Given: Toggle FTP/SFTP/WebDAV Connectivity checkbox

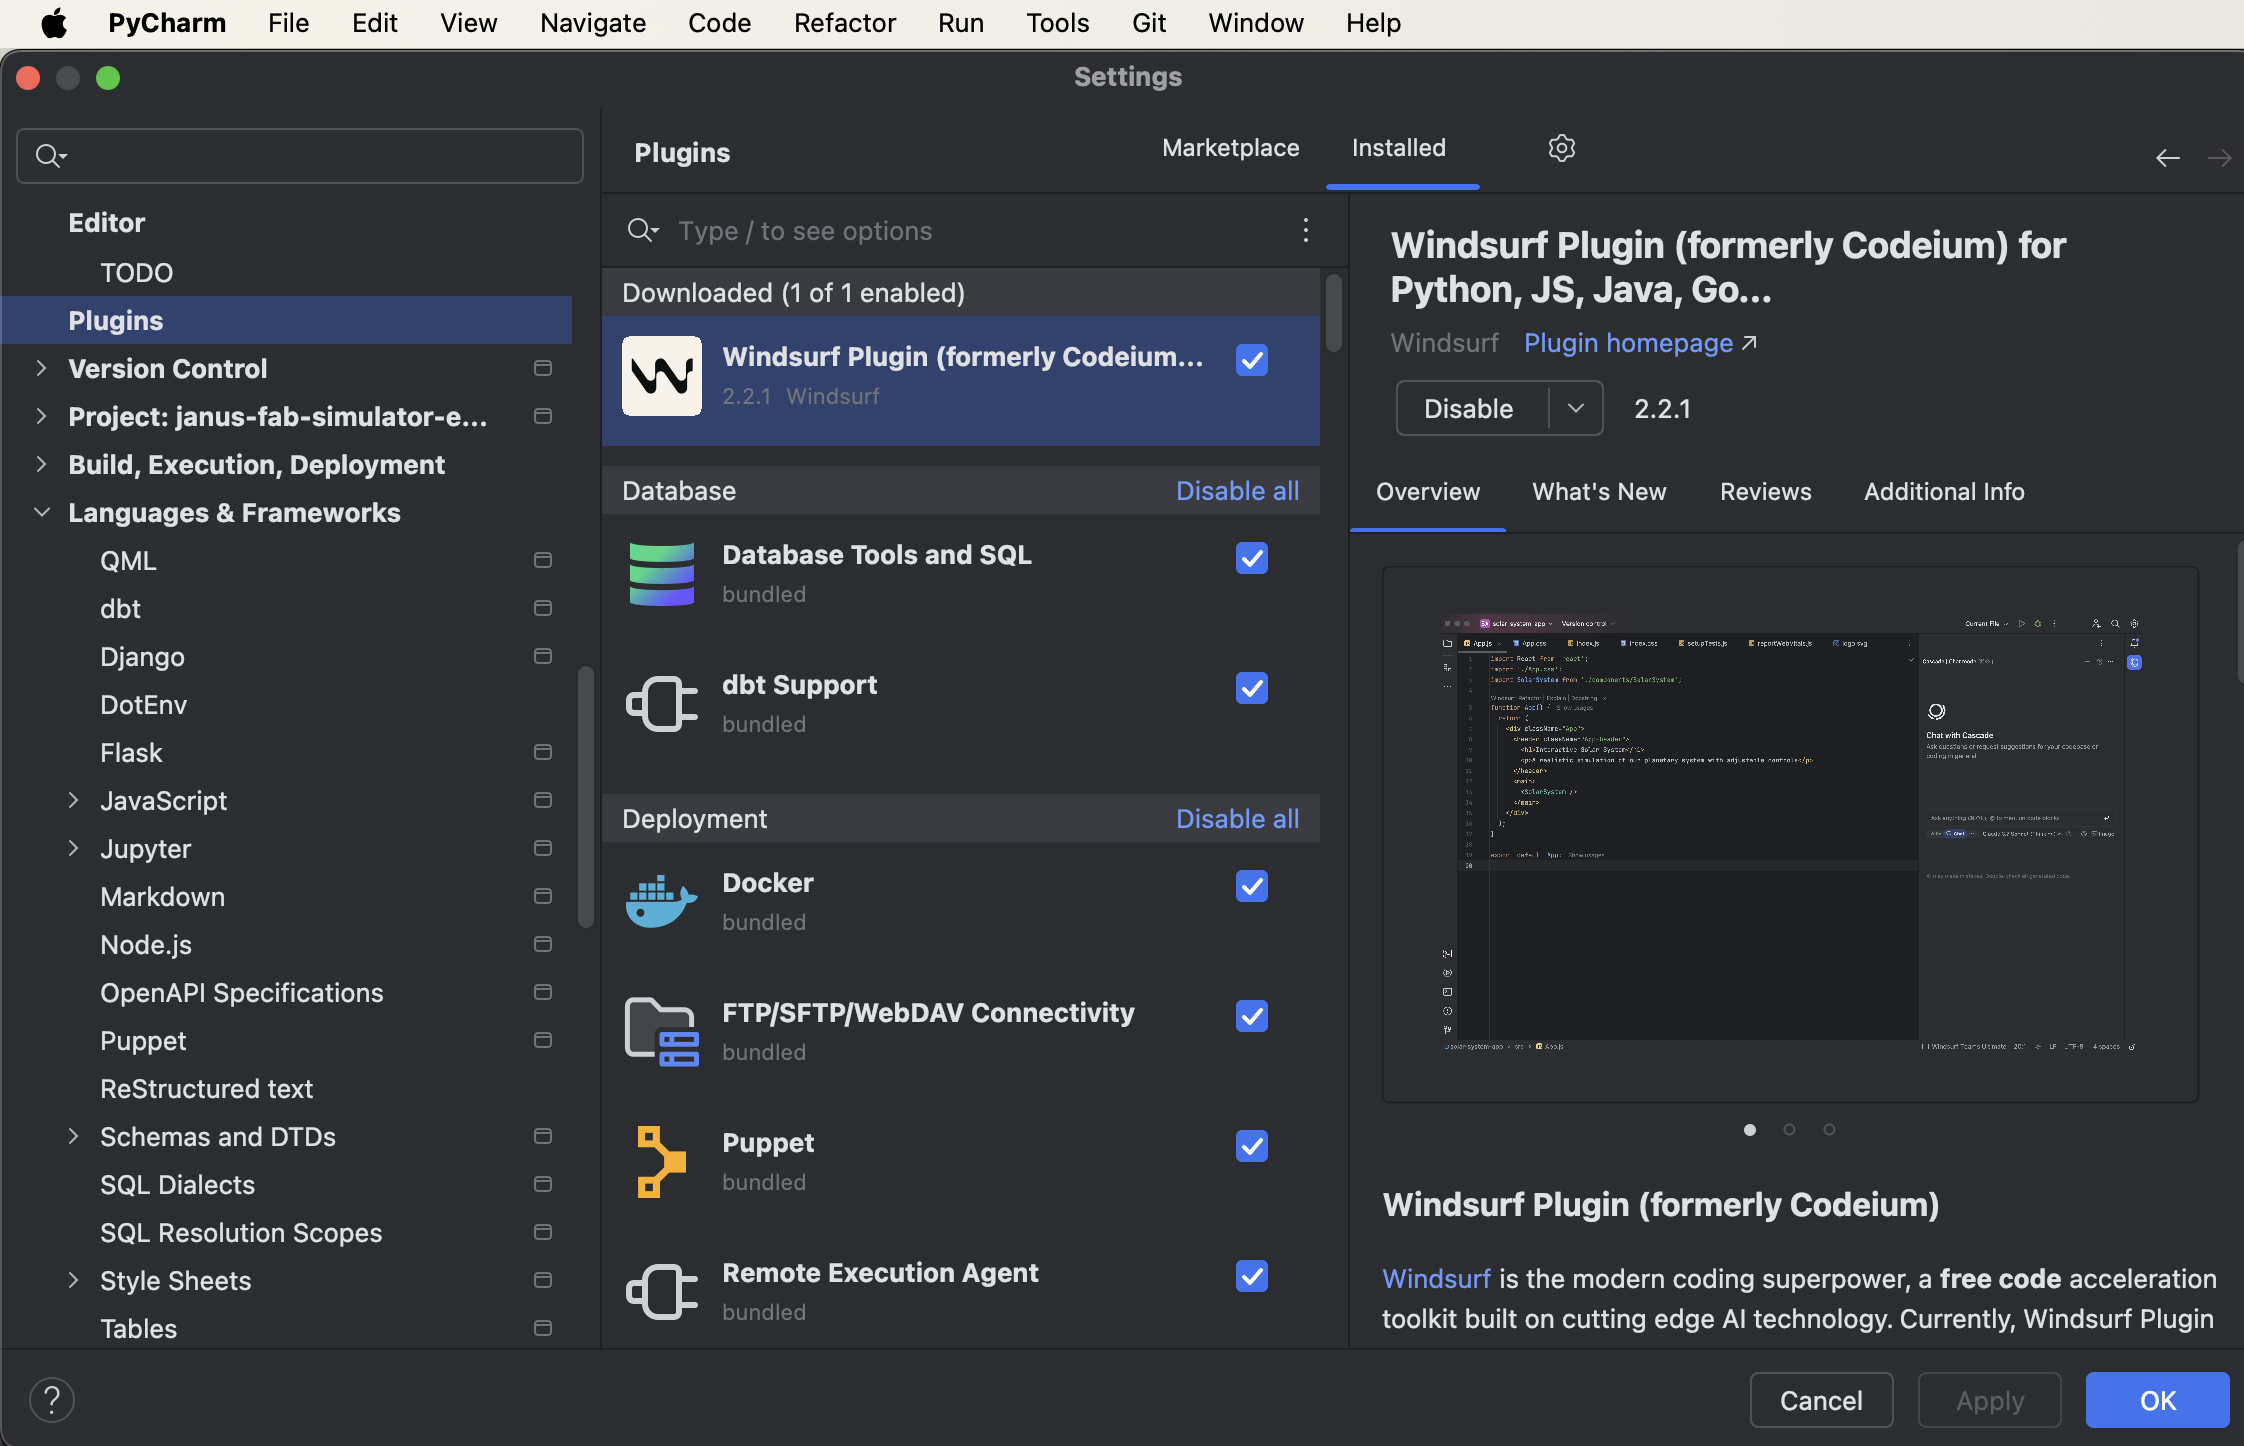Looking at the screenshot, I should point(1252,1016).
